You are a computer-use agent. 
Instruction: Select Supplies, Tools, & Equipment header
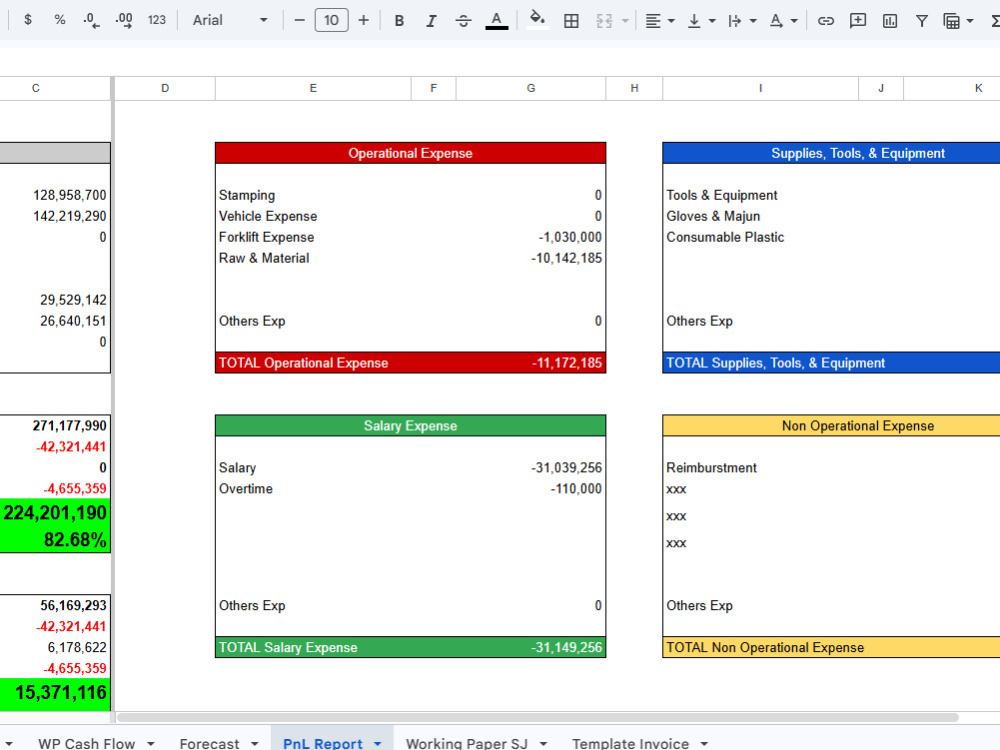(x=832, y=153)
